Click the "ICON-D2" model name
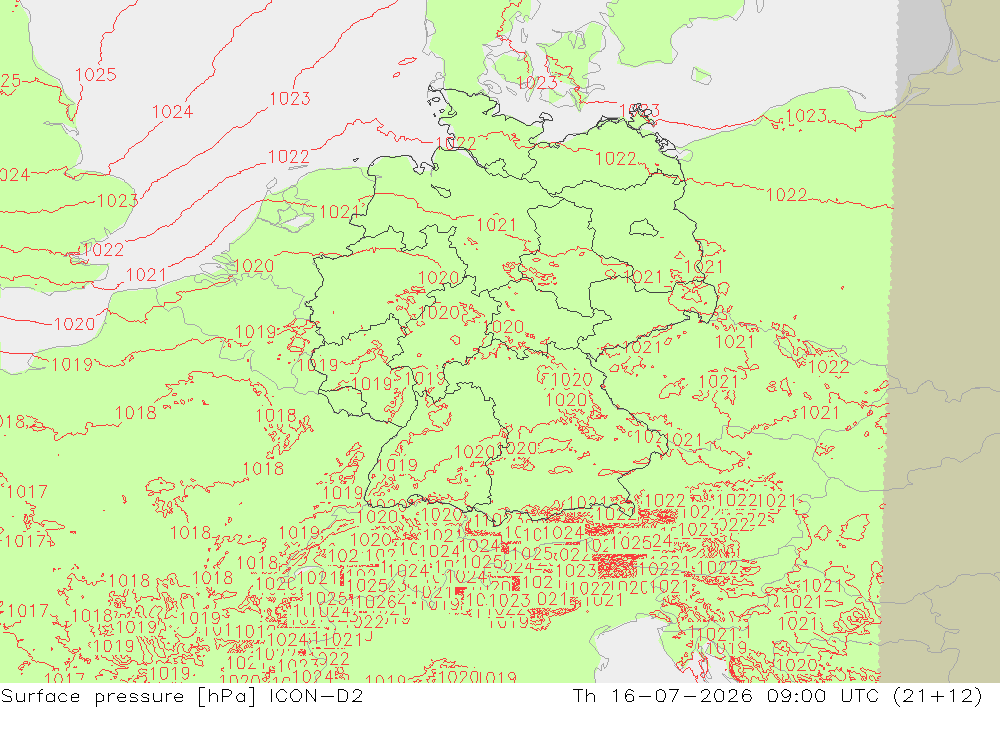 pos(316,695)
